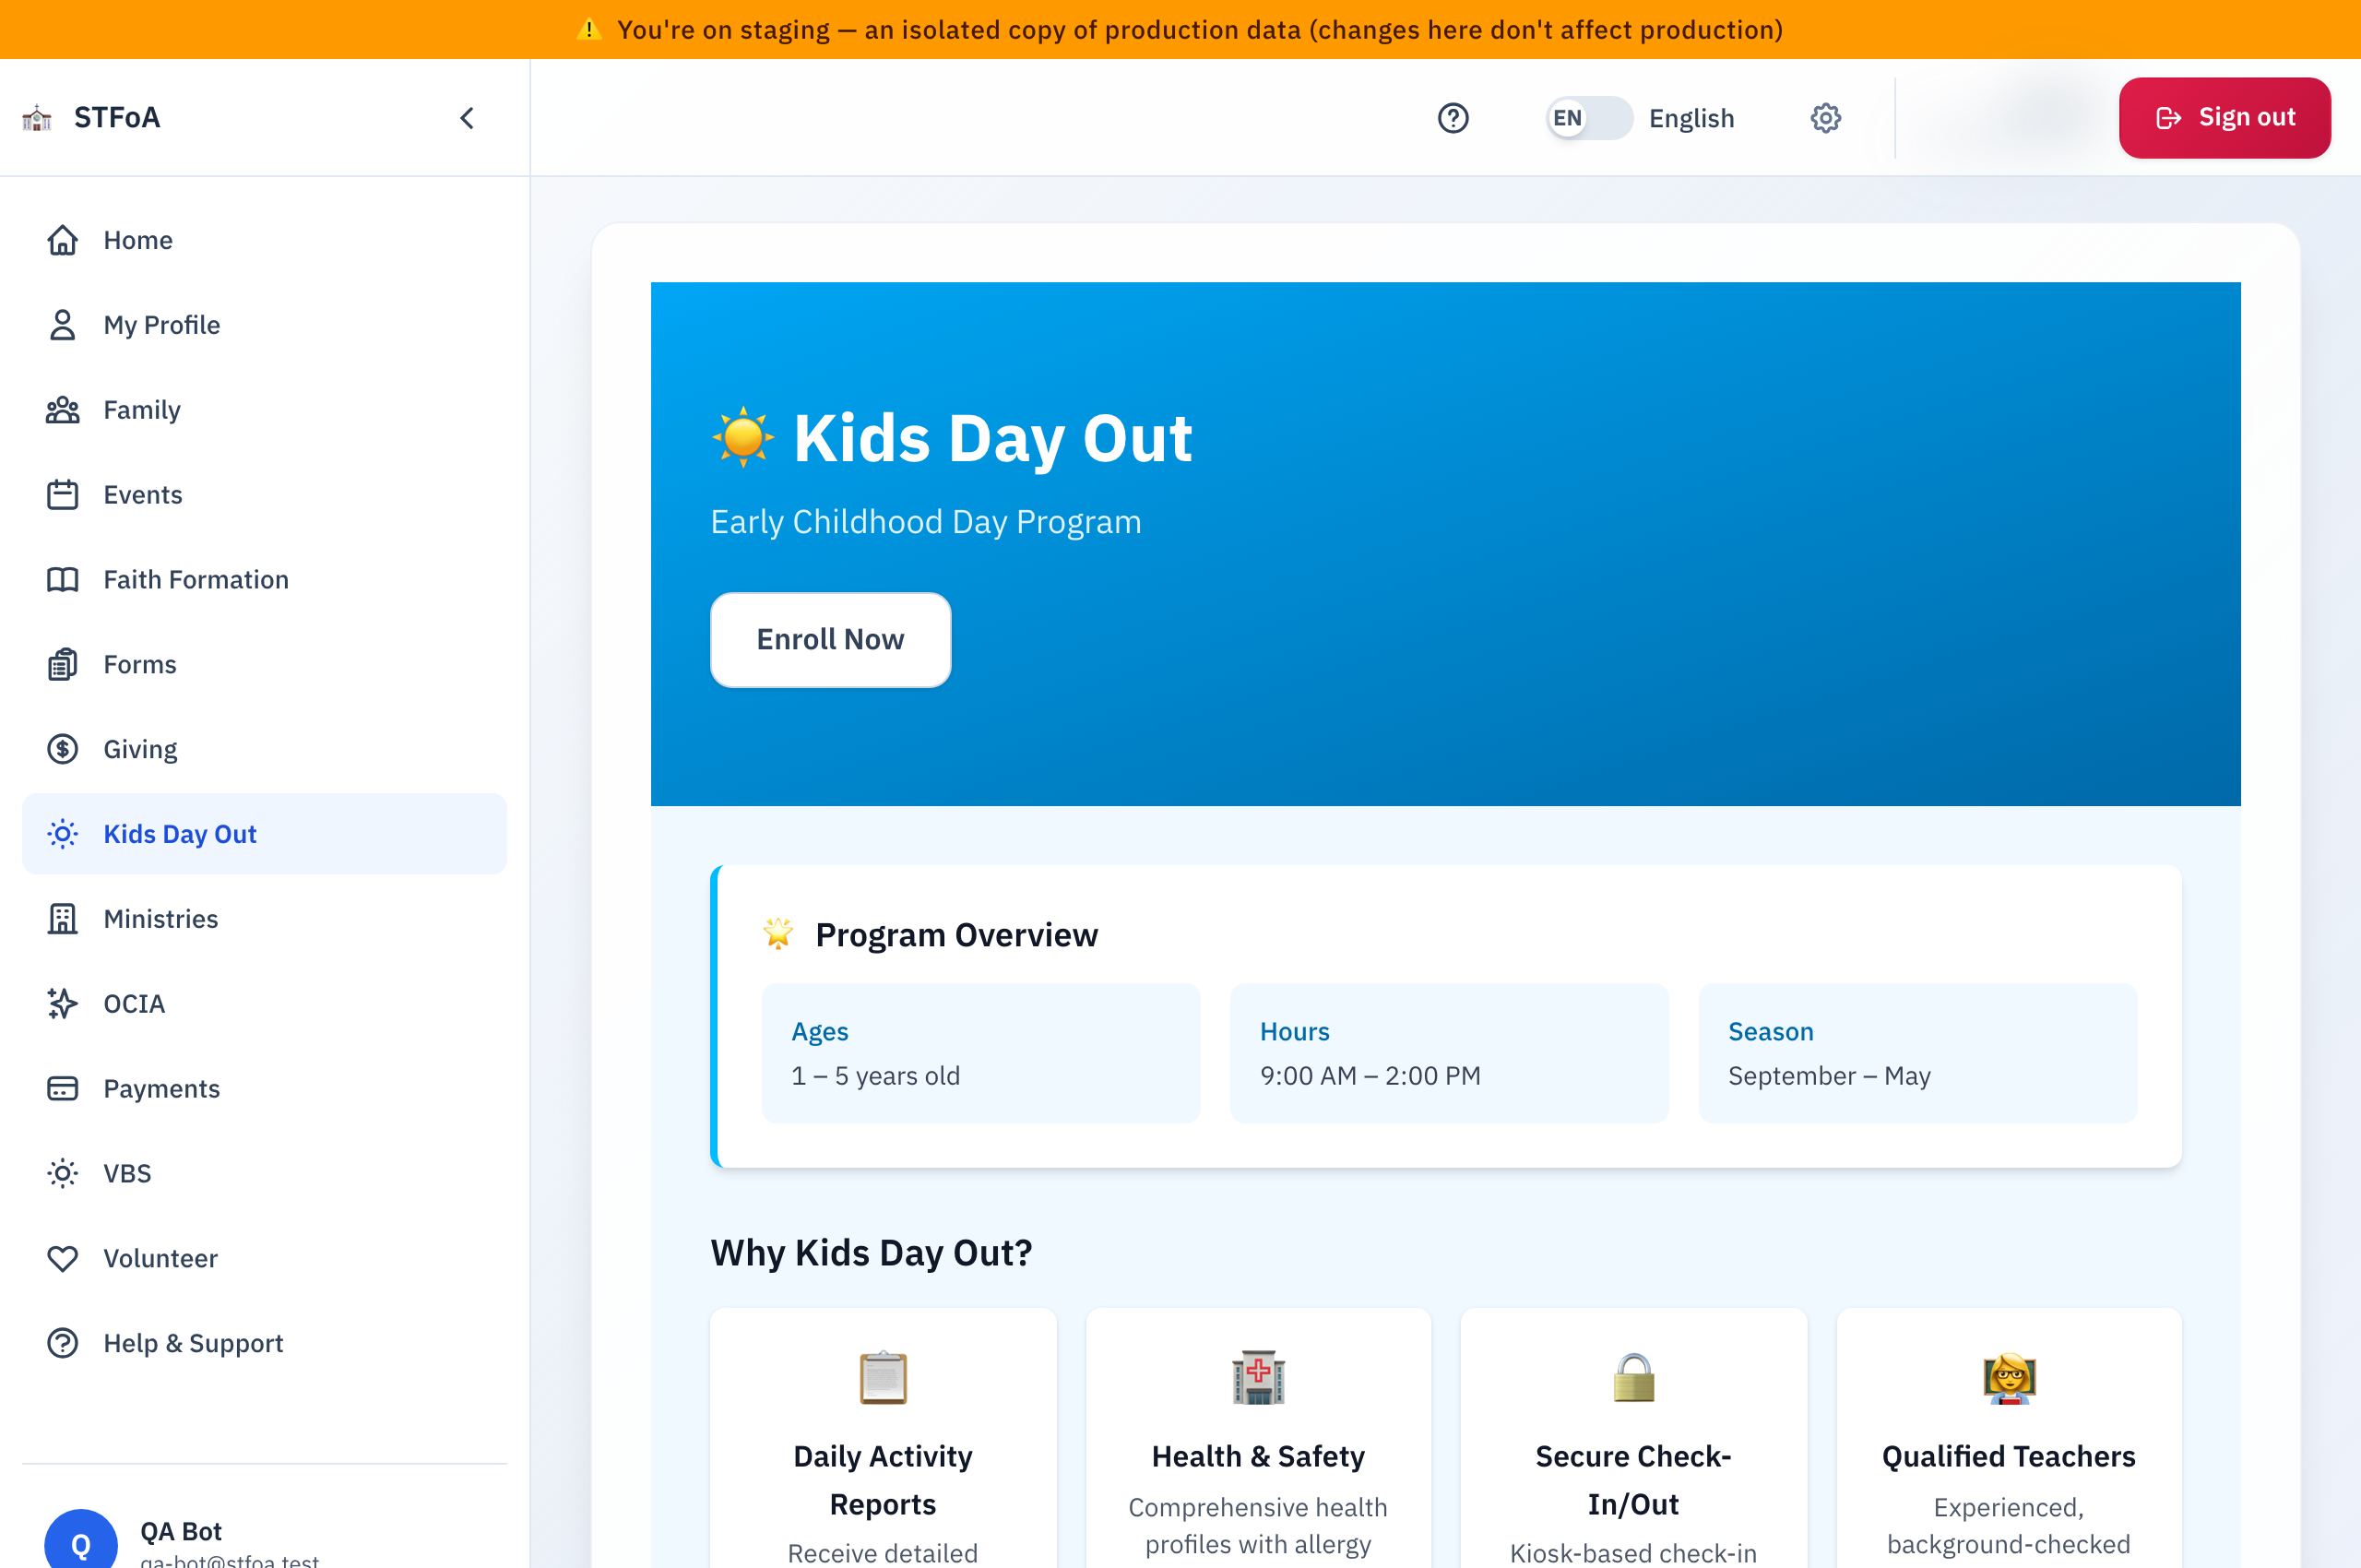The width and height of the screenshot is (2361, 1568).
Task: Click the My Profile person icon
Action: click(x=62, y=325)
